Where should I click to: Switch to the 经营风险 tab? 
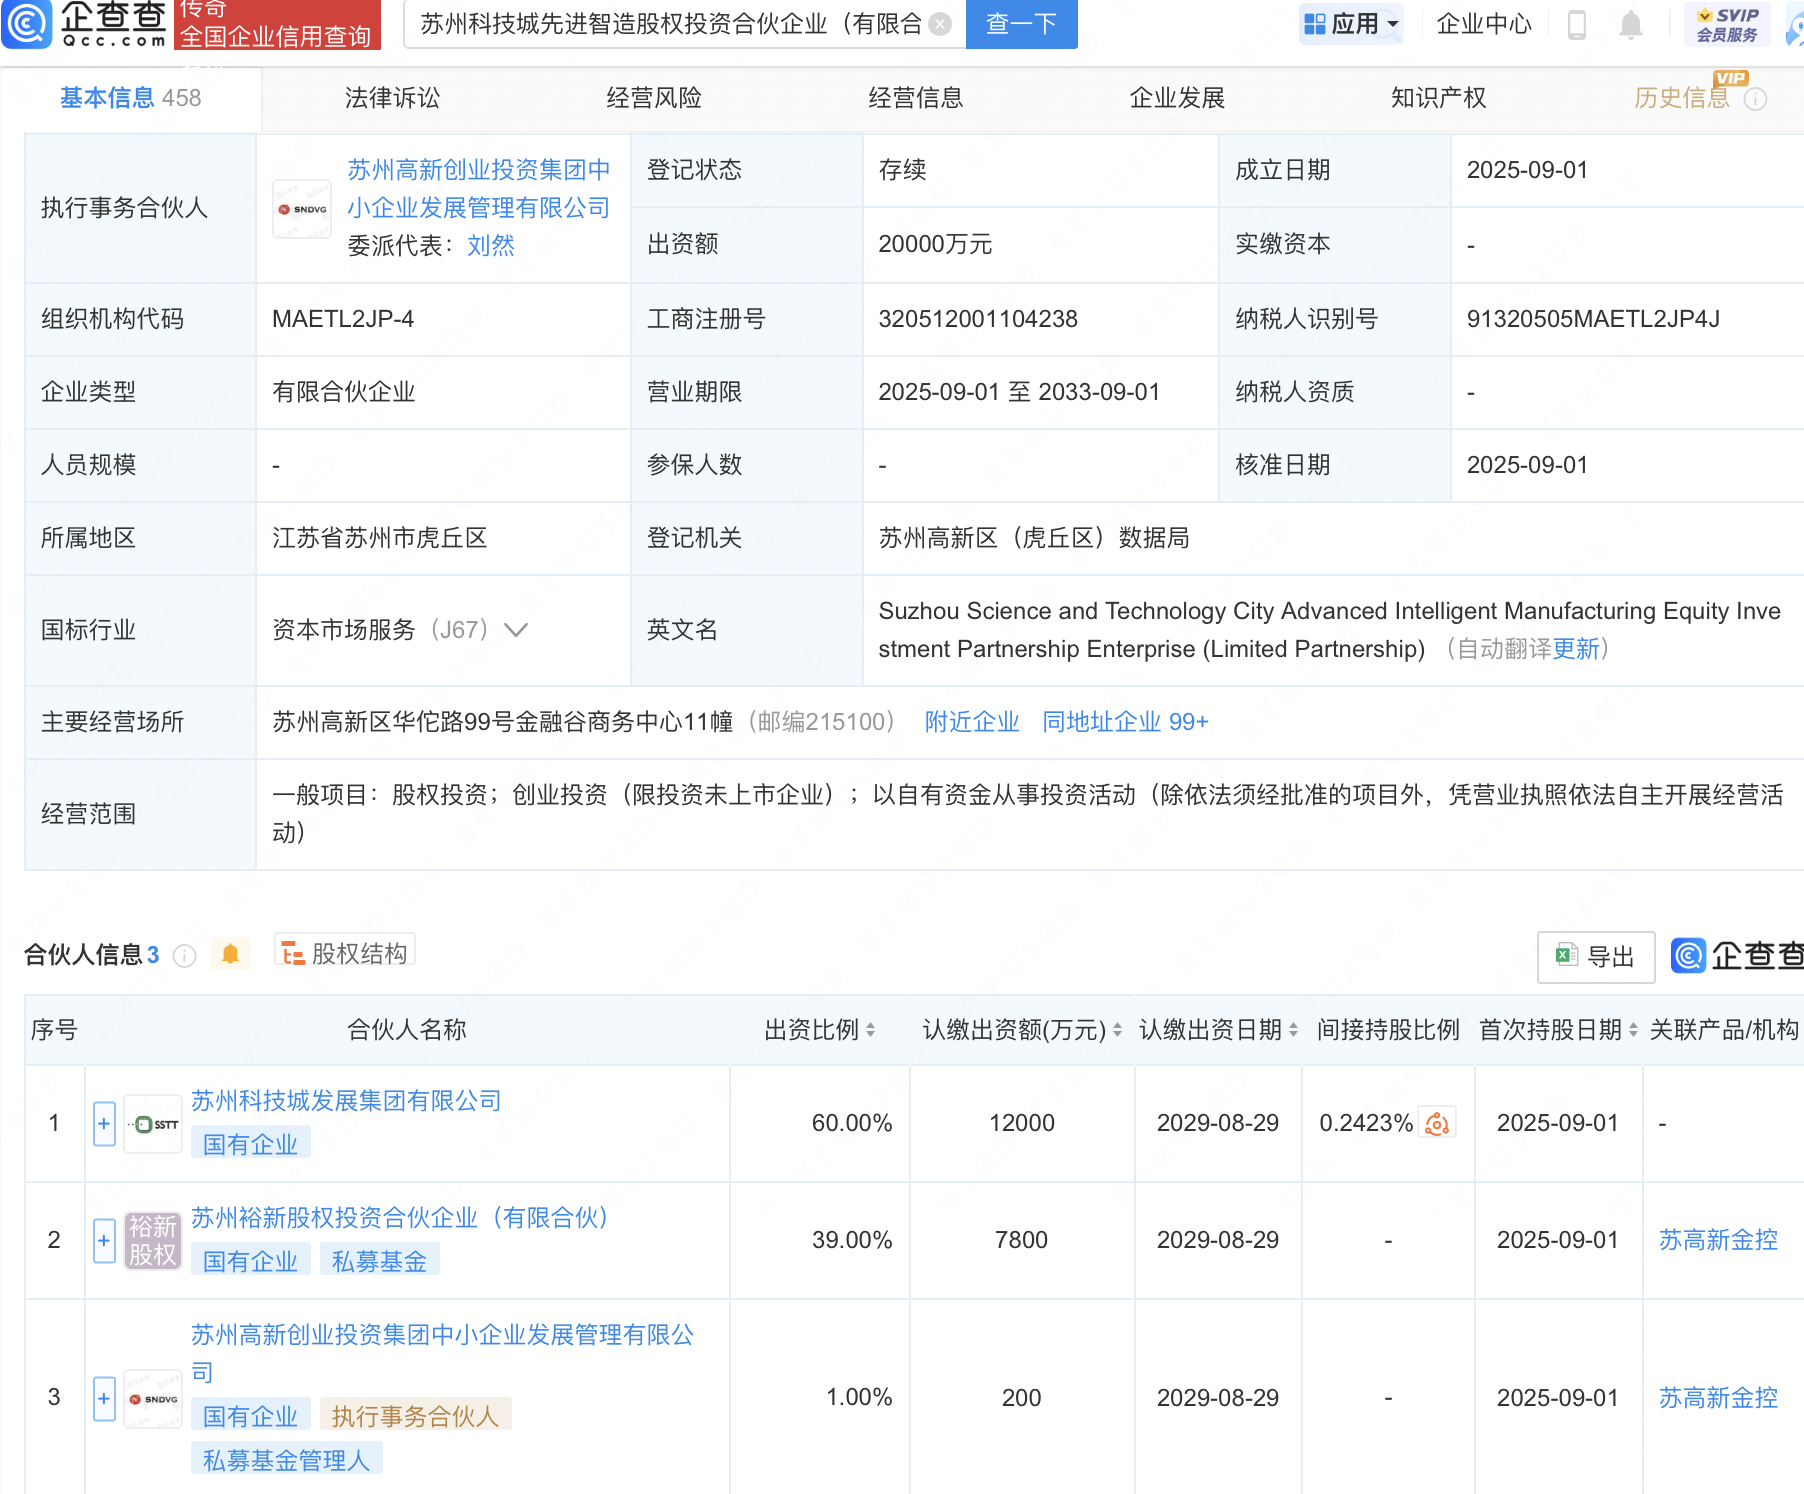pos(654,98)
